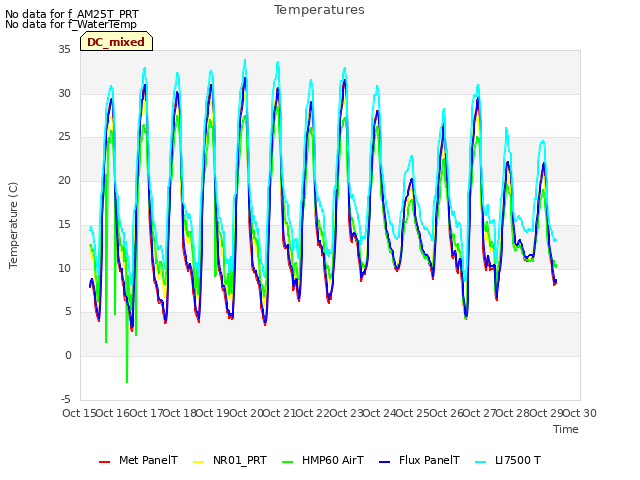
Task: Click the Oct 15 x-axis tick label
Action: [x=79, y=413]
